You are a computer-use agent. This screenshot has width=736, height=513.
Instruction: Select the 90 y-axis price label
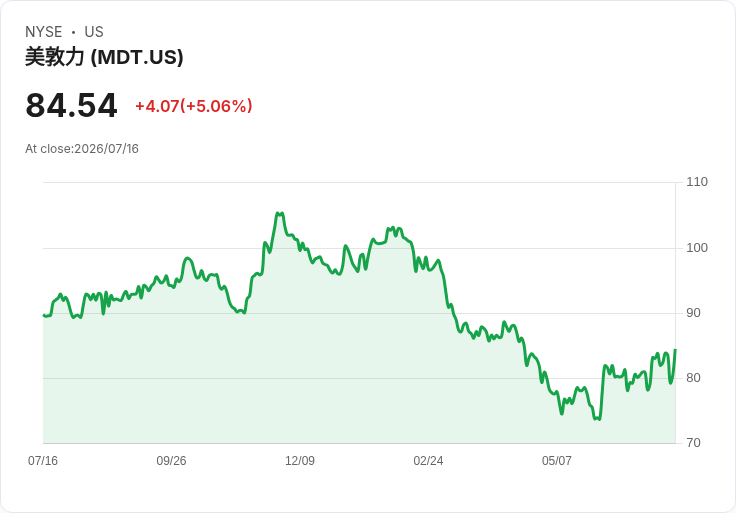pos(693,313)
